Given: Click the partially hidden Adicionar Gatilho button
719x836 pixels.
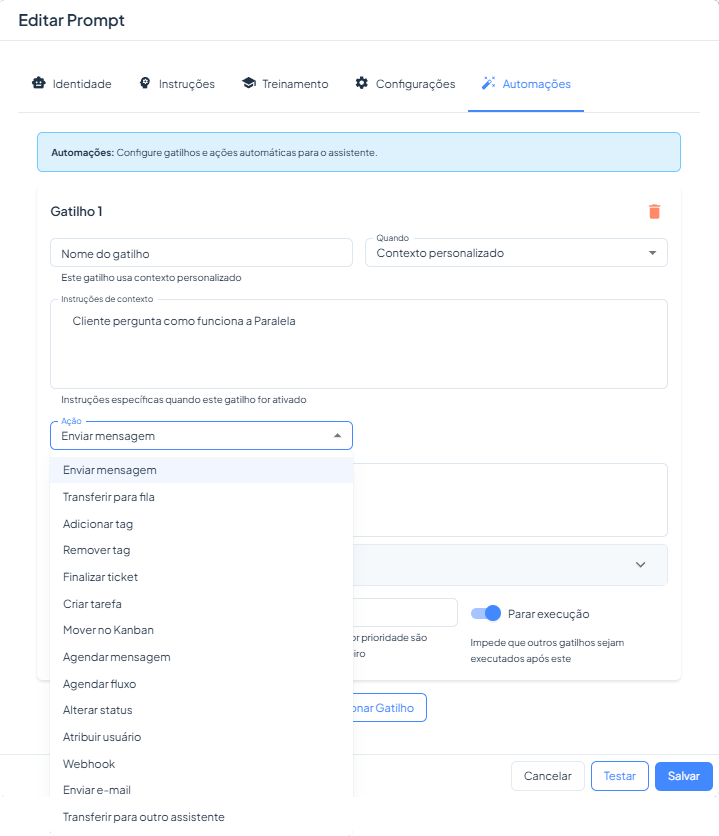Looking at the screenshot, I should [x=390, y=708].
